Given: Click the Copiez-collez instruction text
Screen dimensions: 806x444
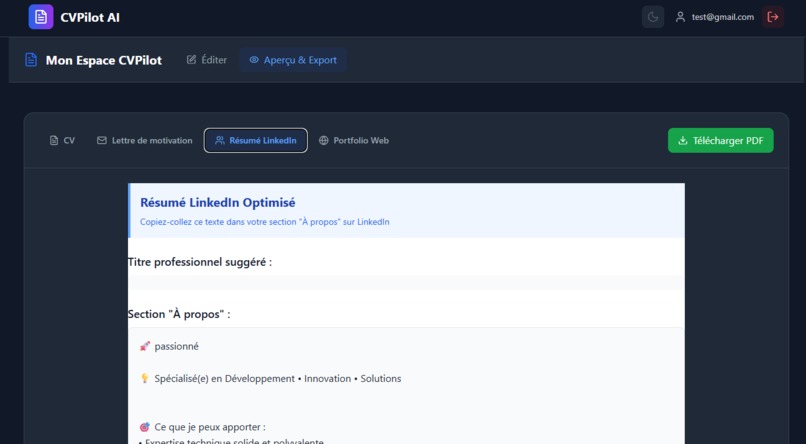Looking at the screenshot, I should point(265,222).
